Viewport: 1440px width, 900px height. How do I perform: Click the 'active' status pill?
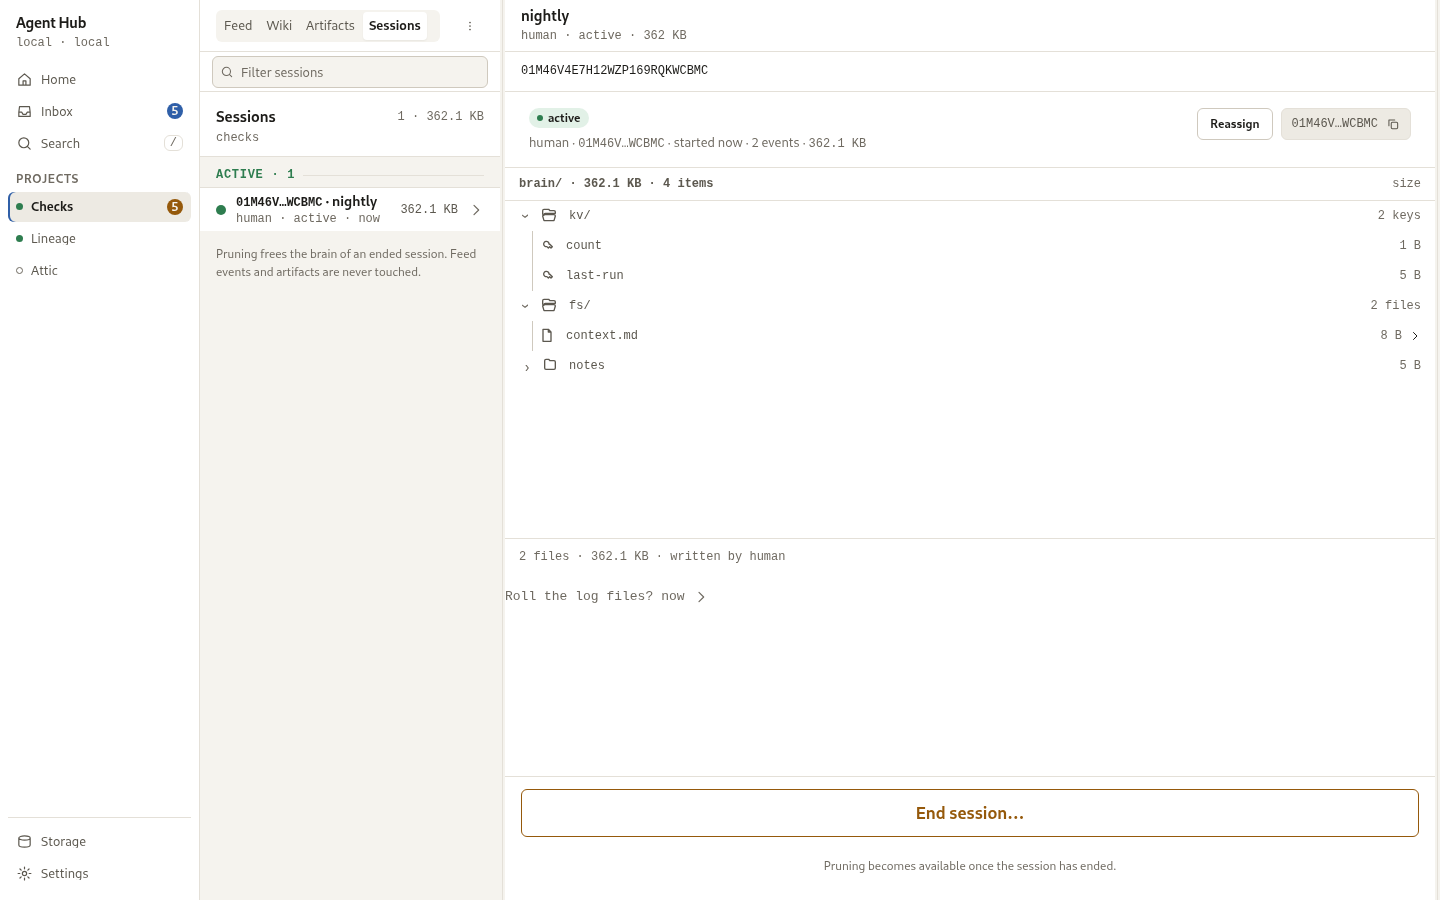pyautogui.click(x=559, y=118)
